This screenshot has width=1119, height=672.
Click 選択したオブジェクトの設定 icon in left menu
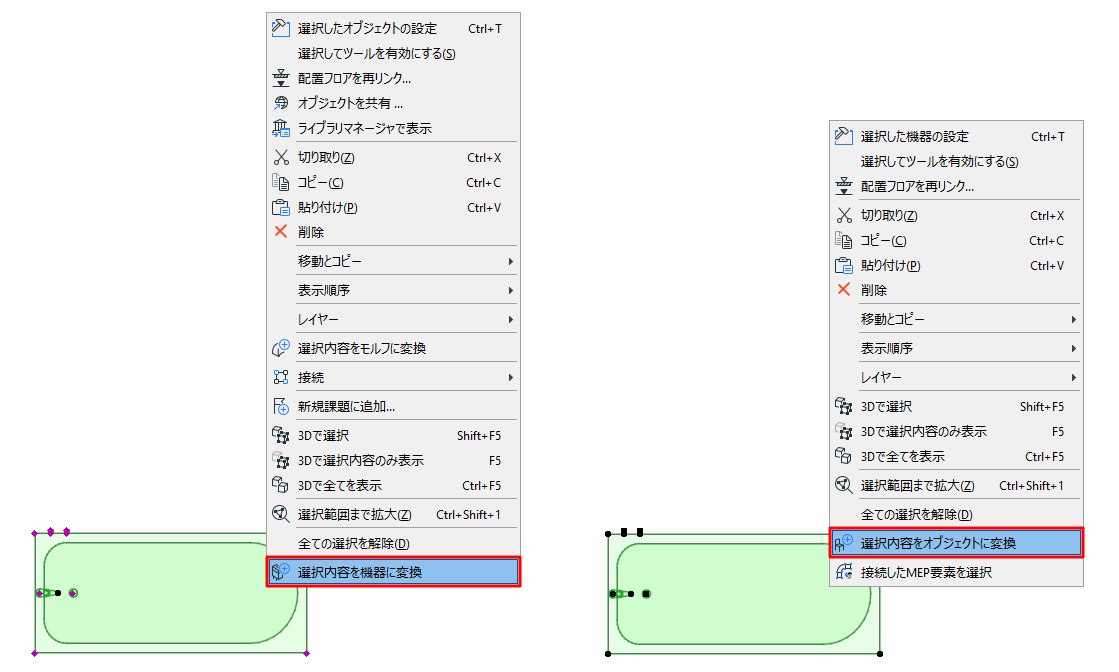pos(280,28)
